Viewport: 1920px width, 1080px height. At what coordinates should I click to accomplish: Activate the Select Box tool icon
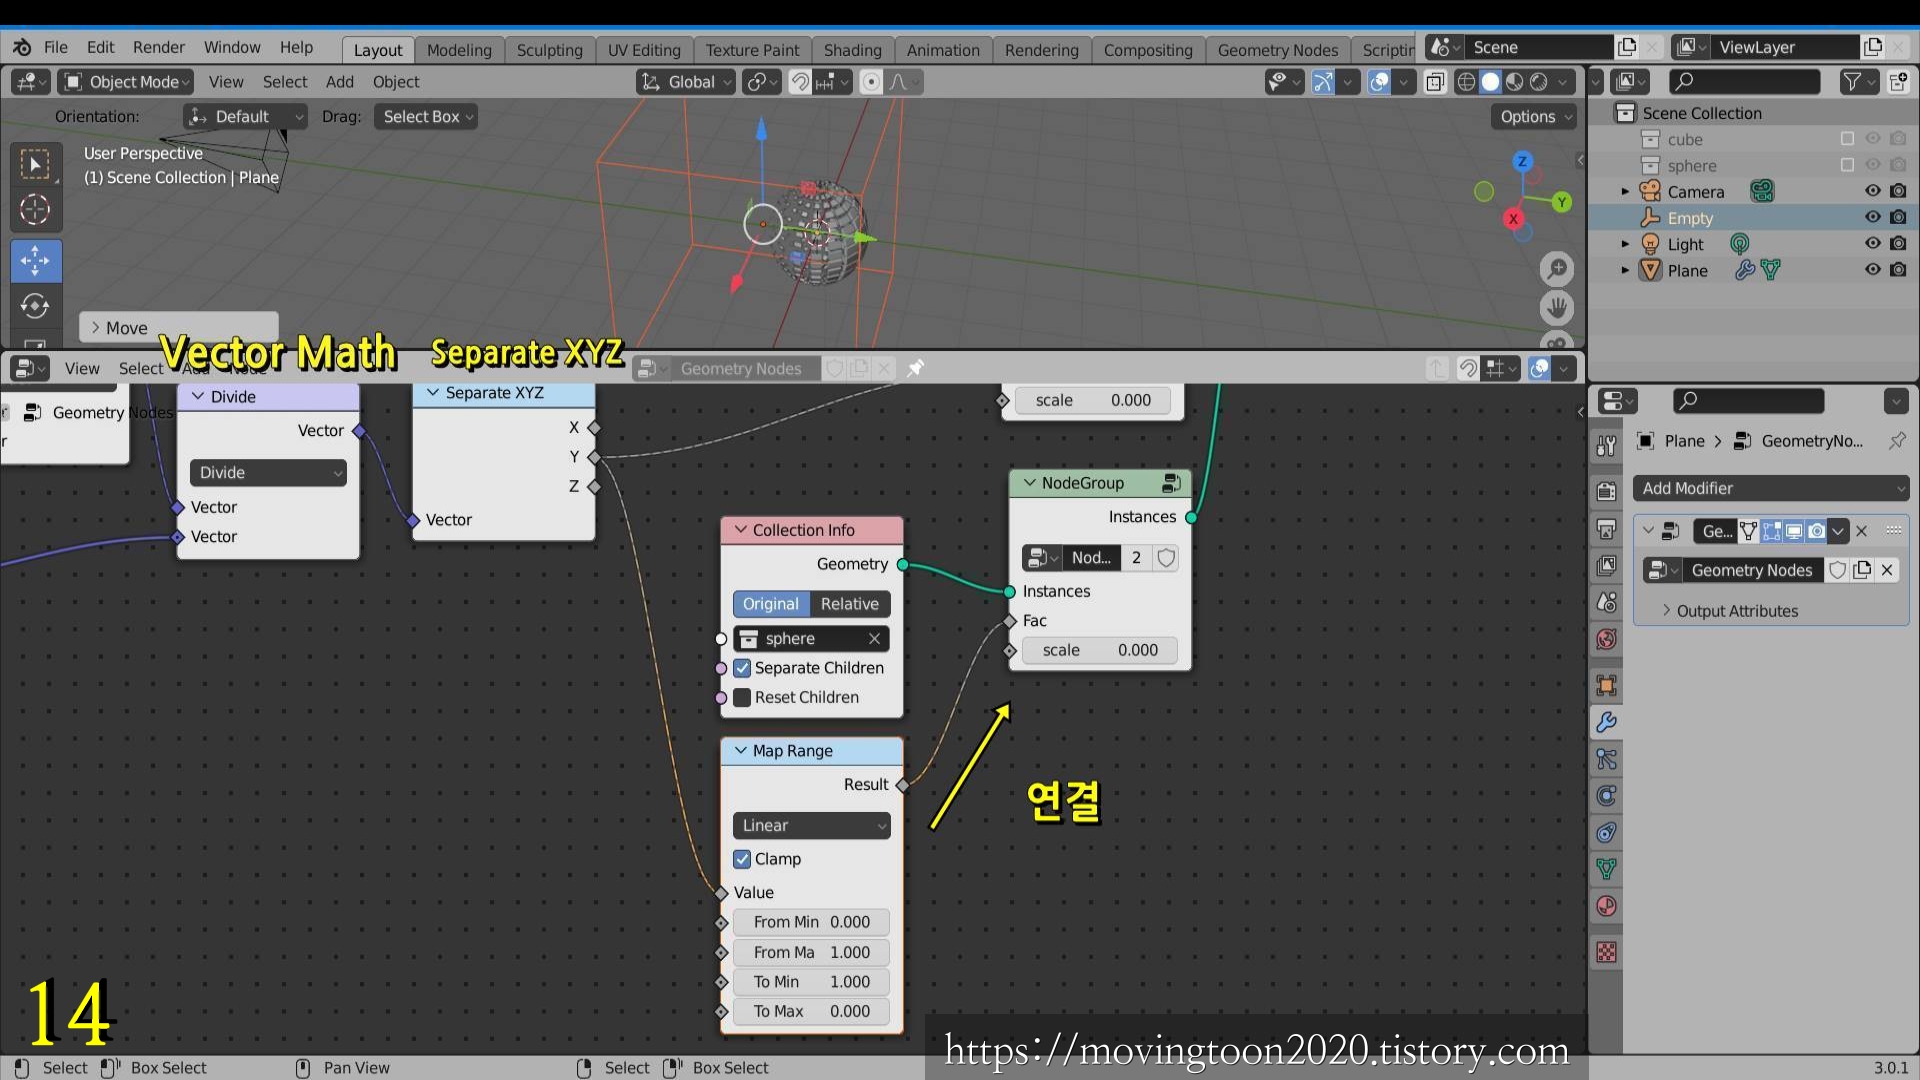pos(35,164)
